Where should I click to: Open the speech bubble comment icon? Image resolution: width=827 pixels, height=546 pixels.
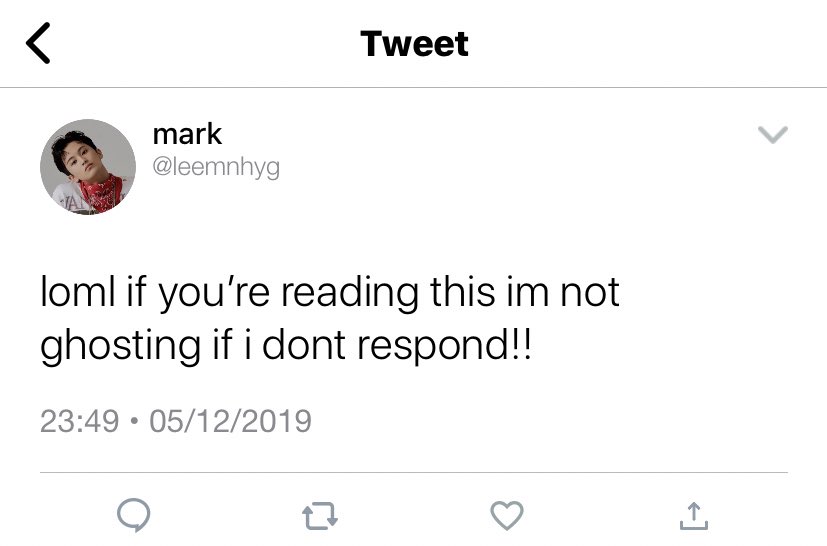tap(133, 514)
